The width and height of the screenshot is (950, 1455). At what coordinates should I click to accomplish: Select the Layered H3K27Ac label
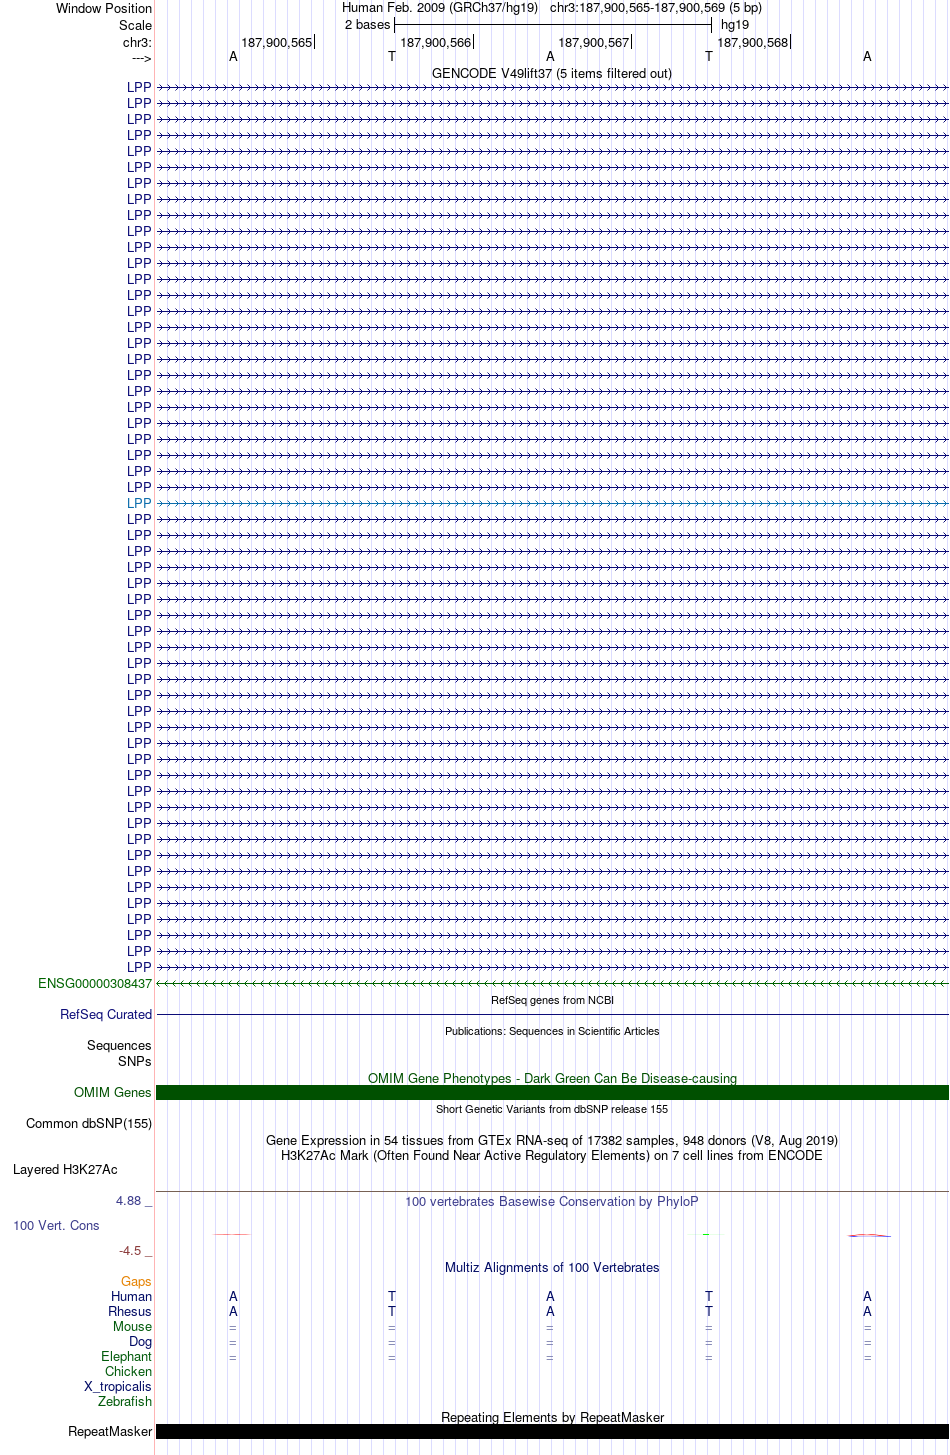click(x=65, y=1169)
